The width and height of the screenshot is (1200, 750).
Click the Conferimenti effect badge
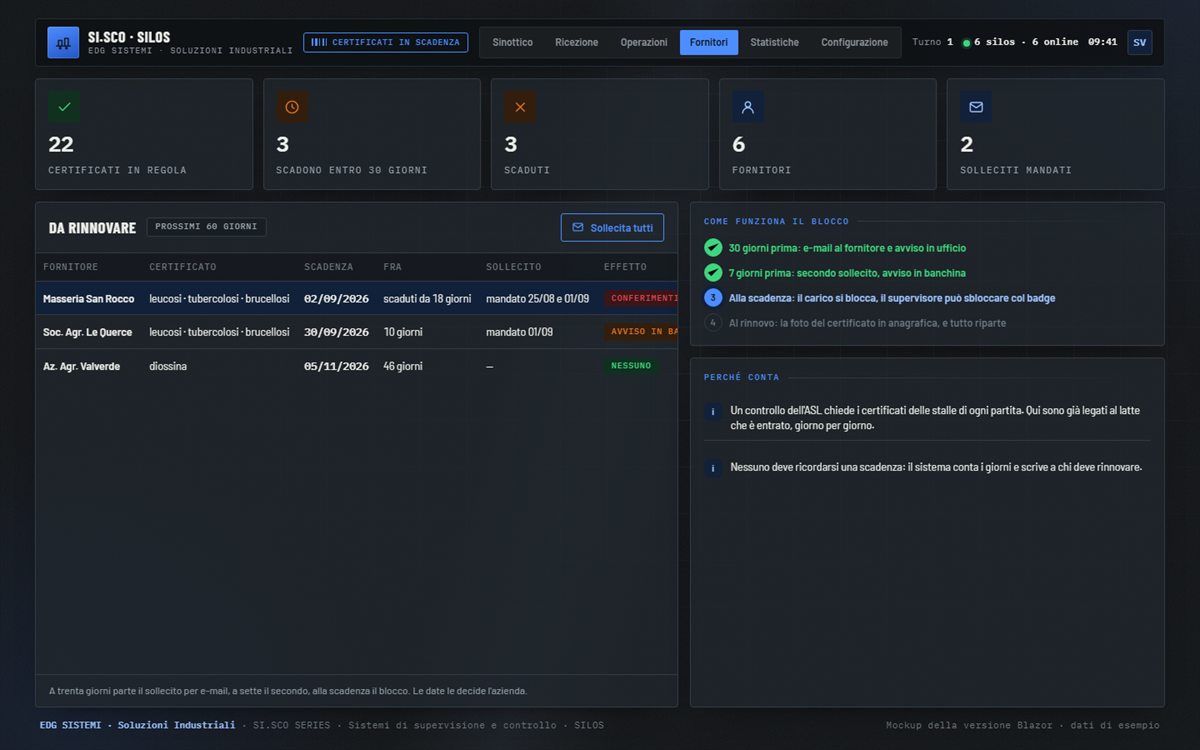click(x=642, y=298)
